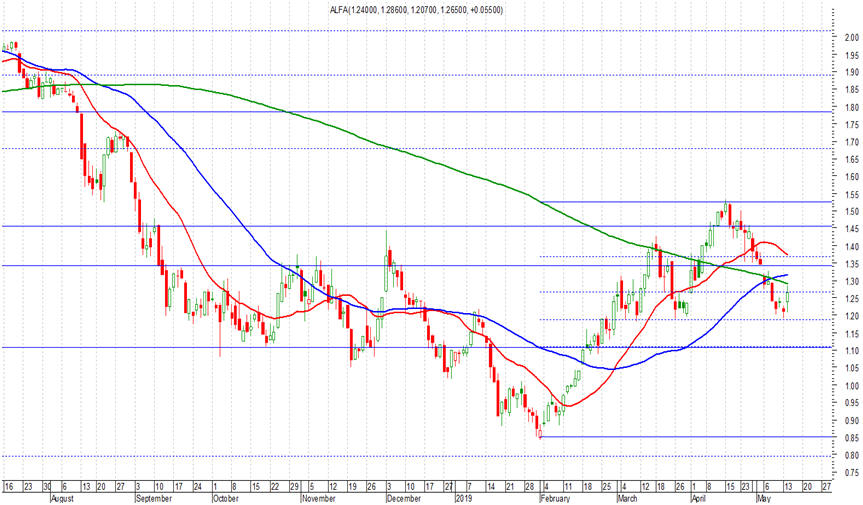Click the 0.95 price axis label

[852, 404]
